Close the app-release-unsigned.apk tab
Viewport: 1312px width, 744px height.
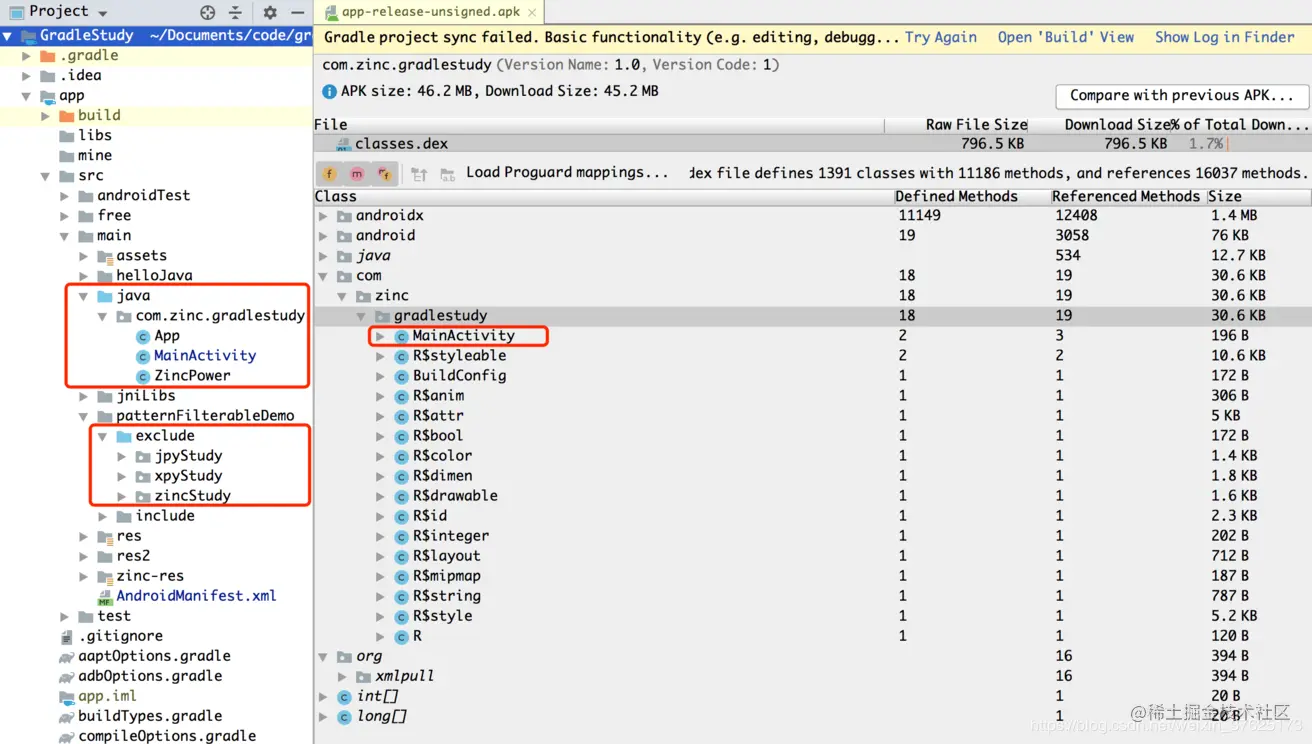coord(533,13)
